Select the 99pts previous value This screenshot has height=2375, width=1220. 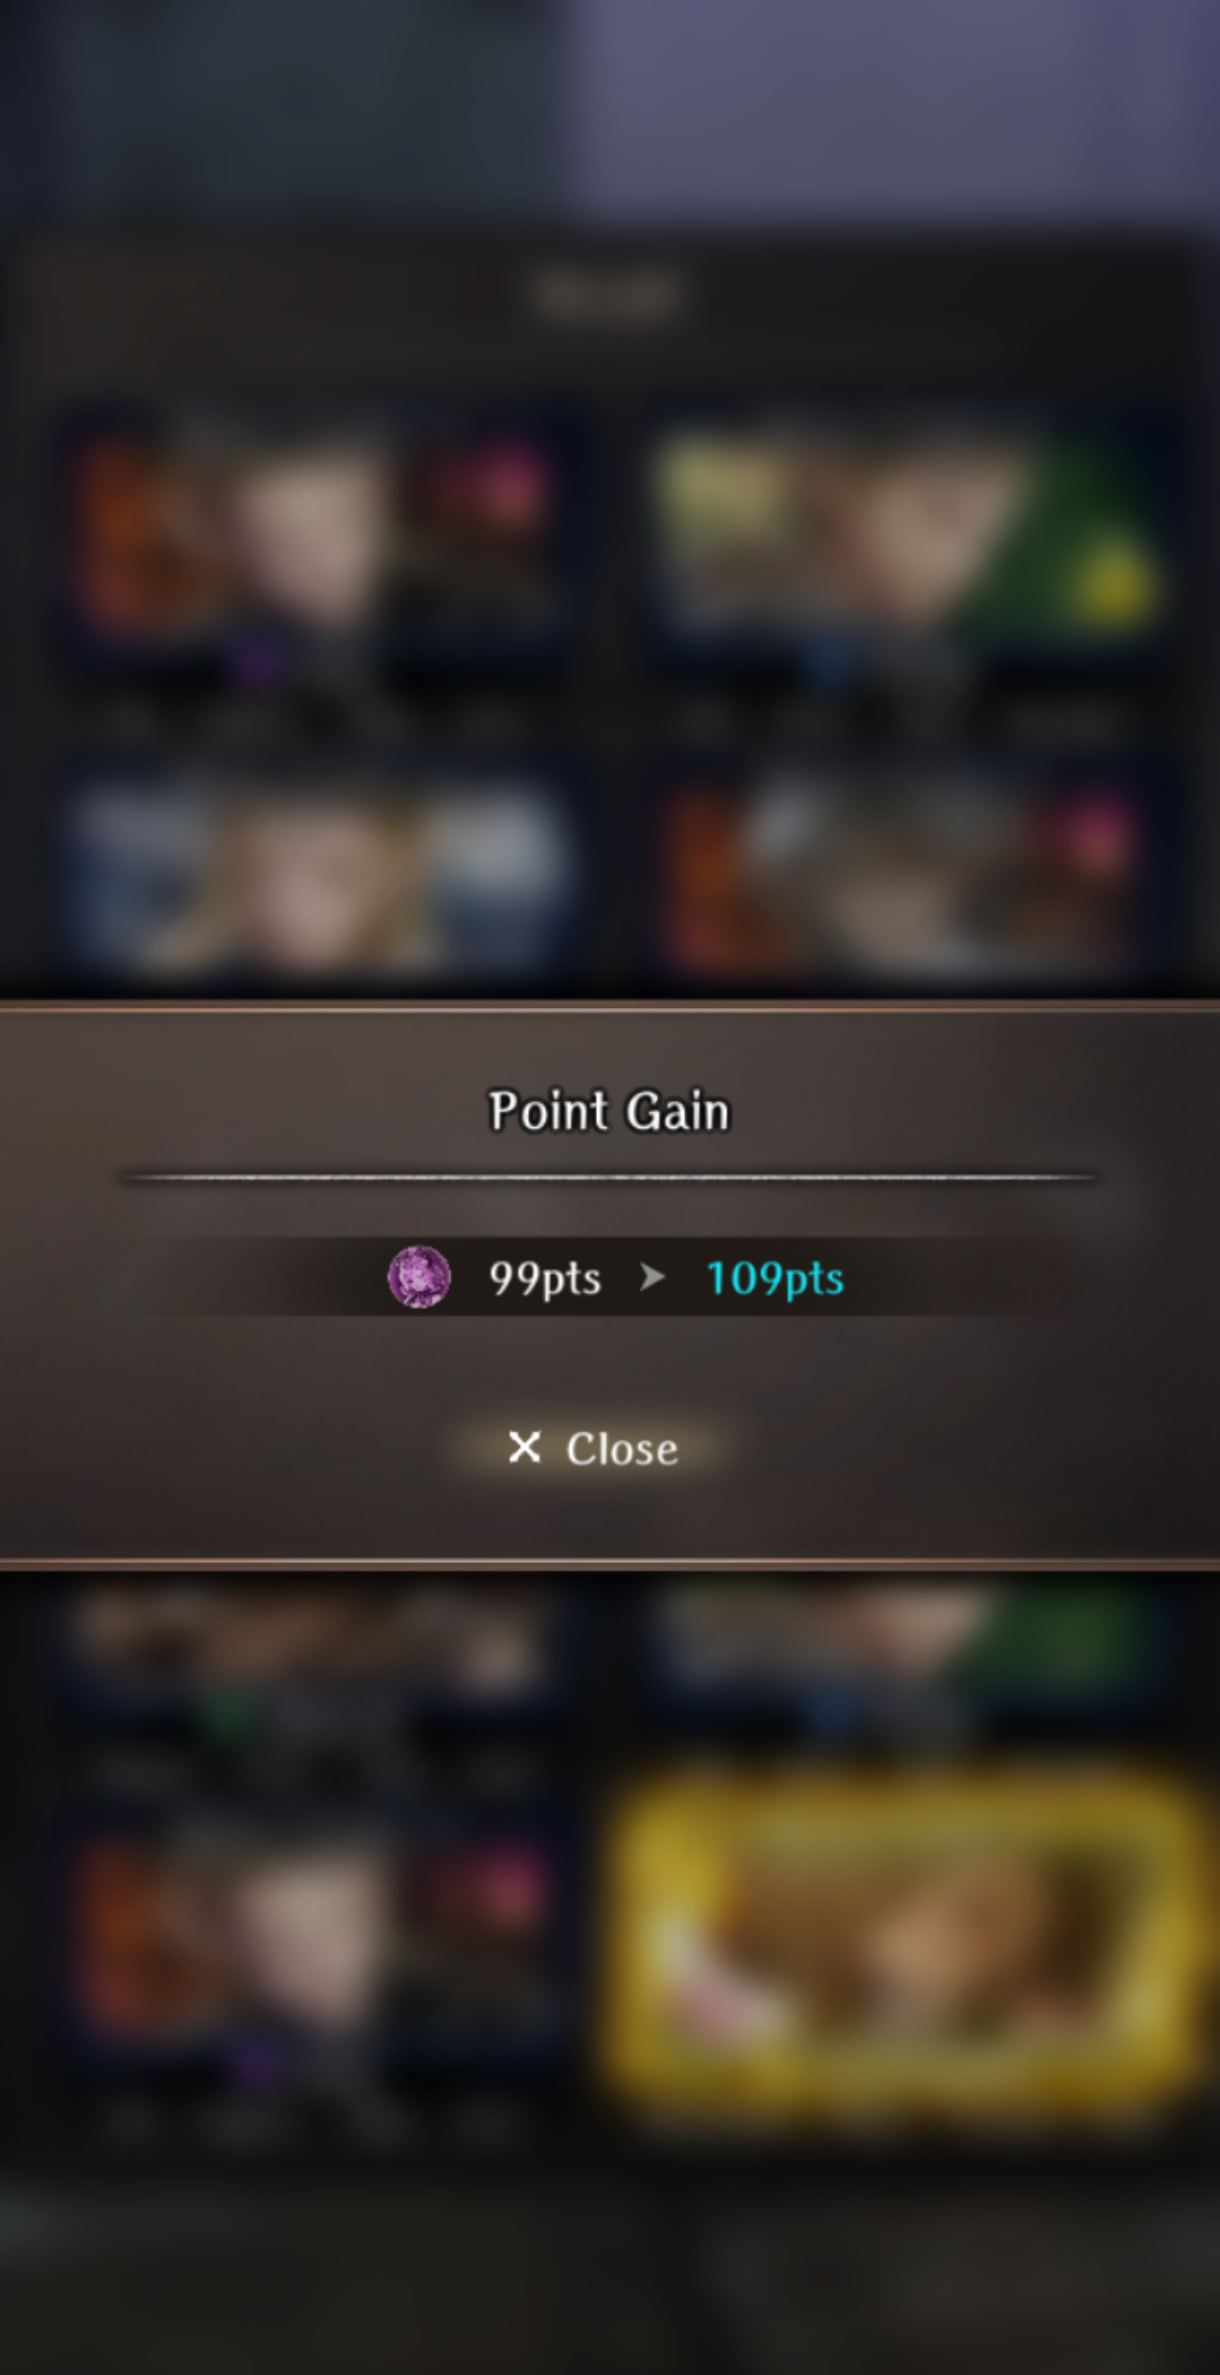[545, 1278]
